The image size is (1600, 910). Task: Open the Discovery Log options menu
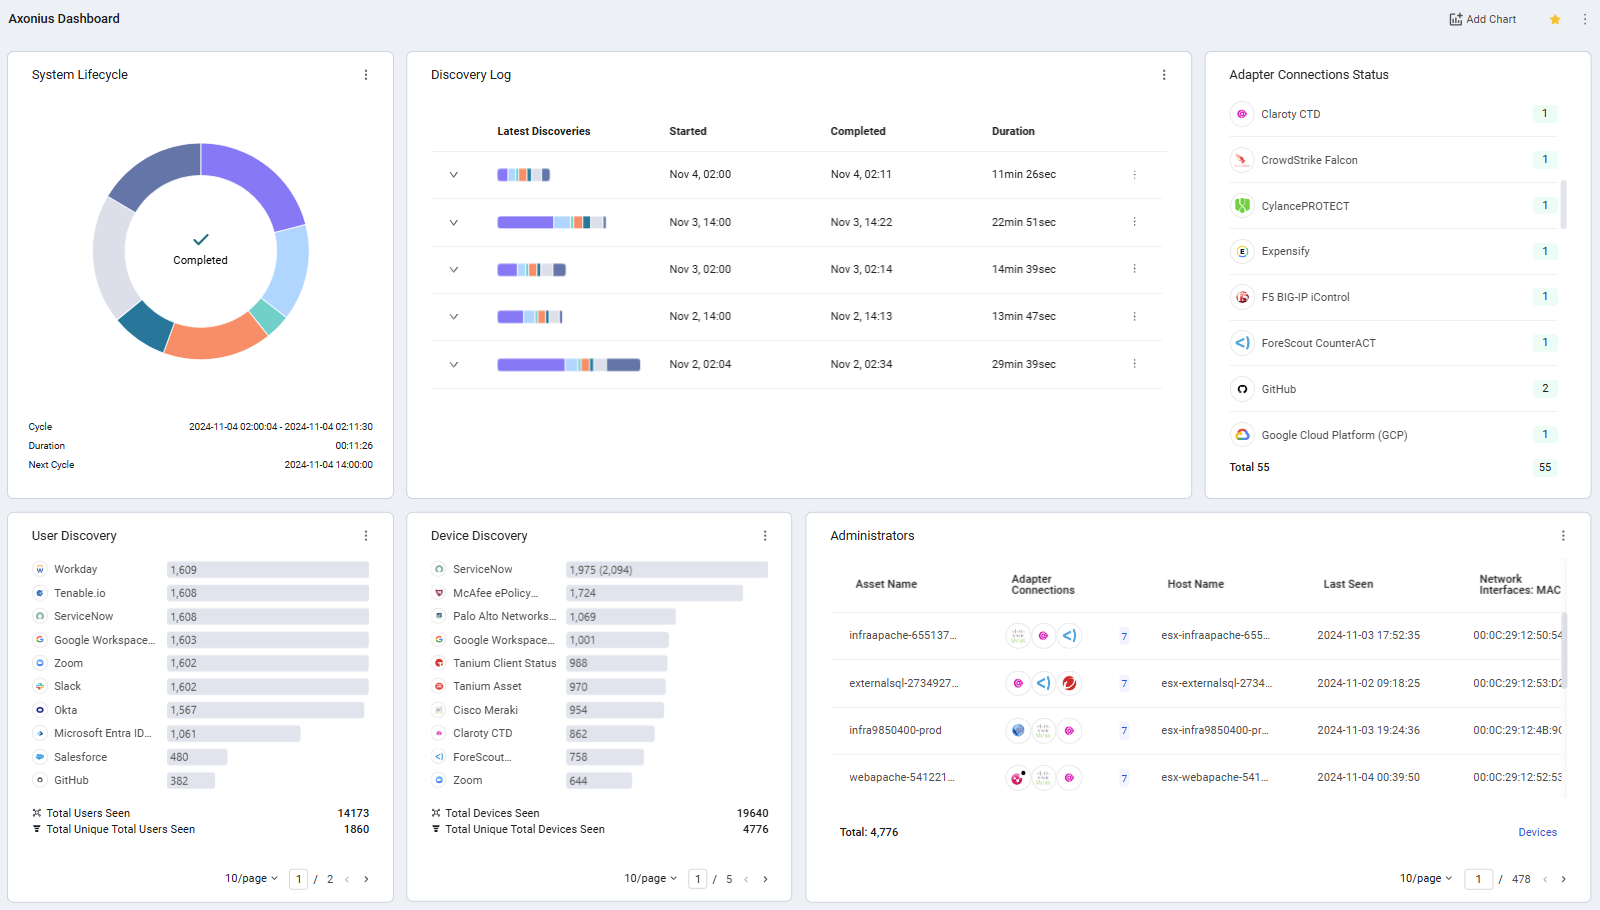[1164, 75]
